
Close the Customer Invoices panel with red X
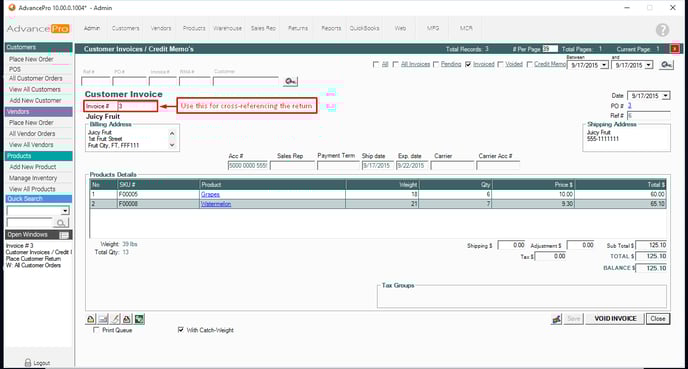(x=675, y=49)
